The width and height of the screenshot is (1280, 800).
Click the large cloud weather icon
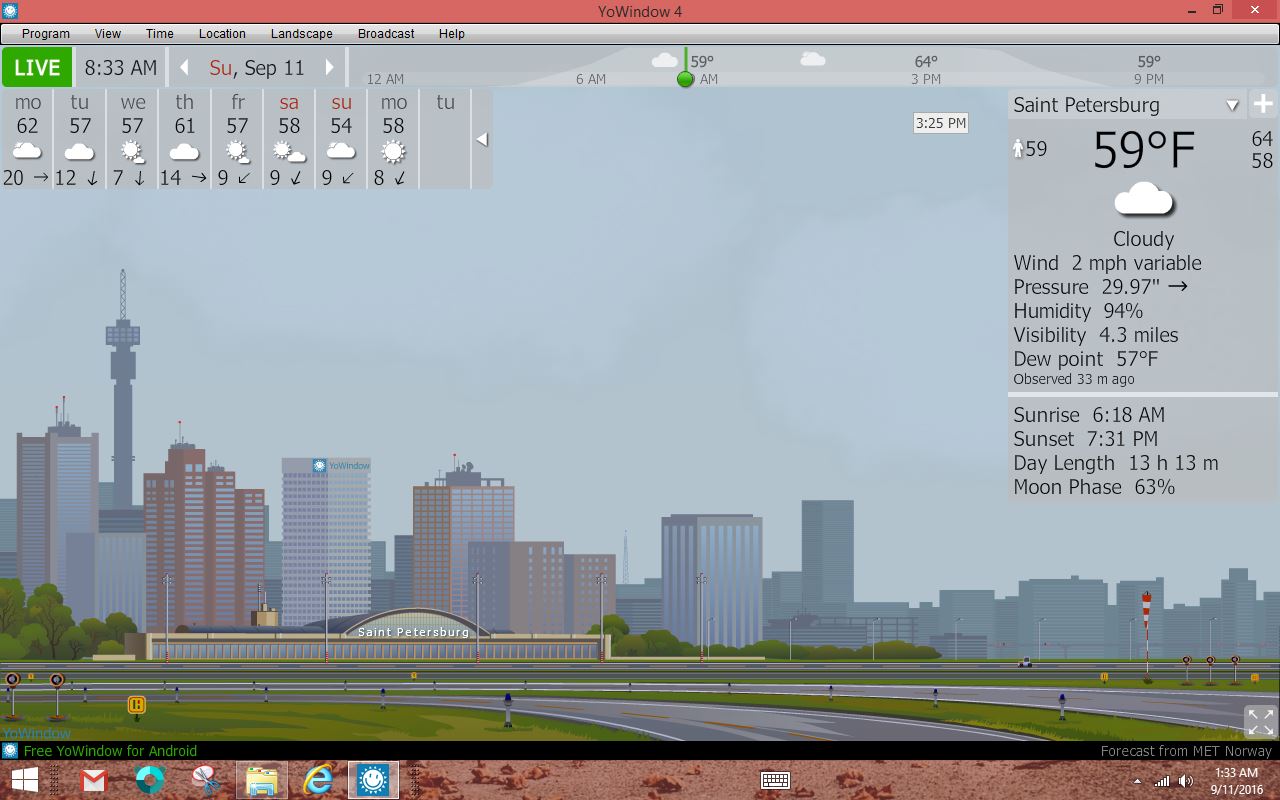pos(1143,200)
